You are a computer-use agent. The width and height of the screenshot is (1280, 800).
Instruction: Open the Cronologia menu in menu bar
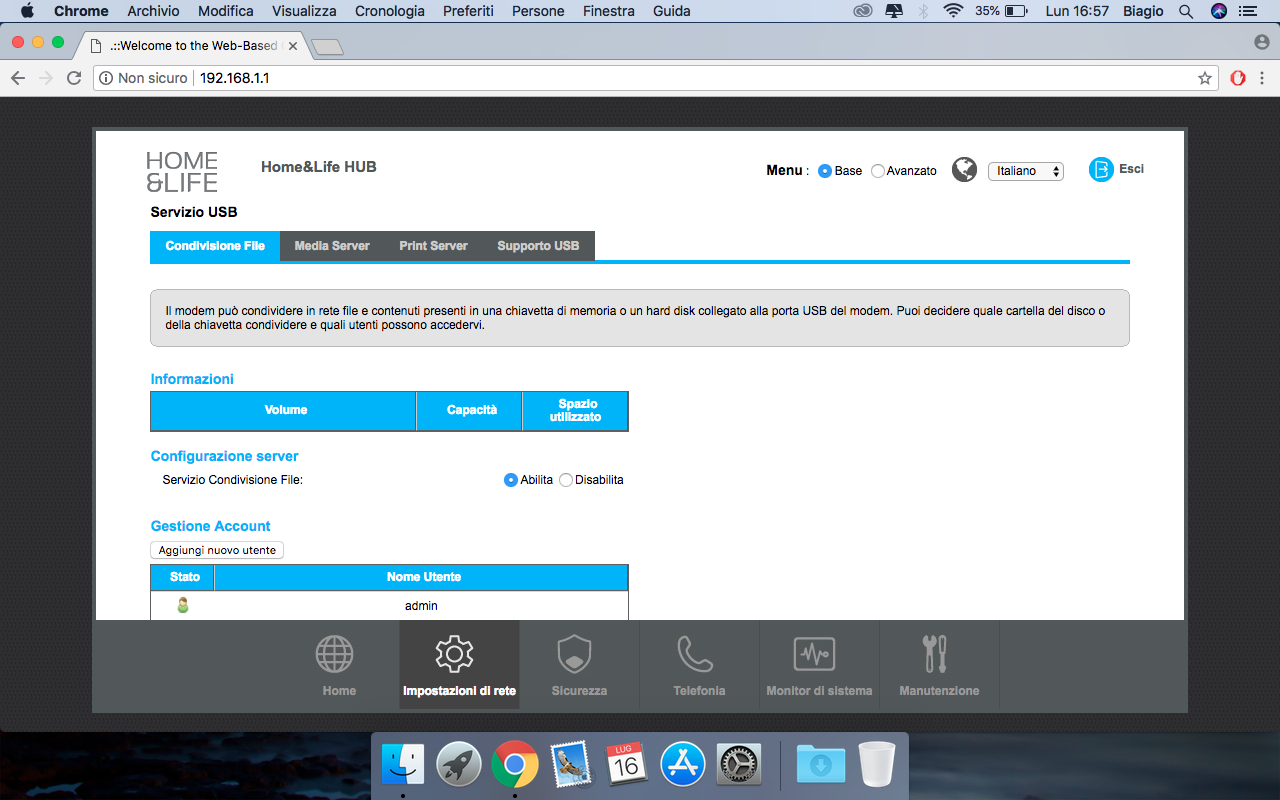coord(388,11)
